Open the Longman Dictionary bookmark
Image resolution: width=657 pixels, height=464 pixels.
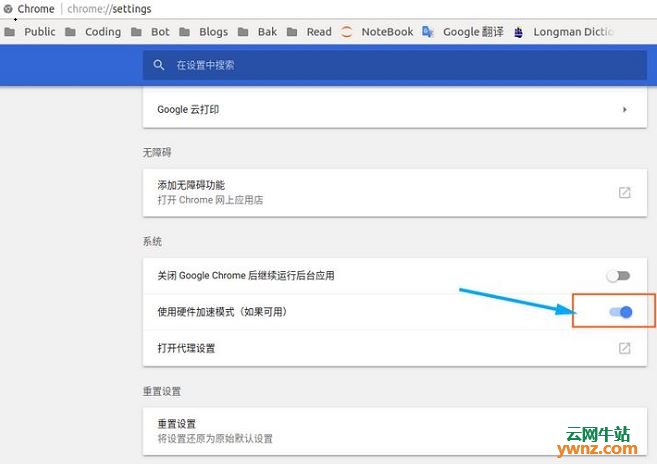[564, 32]
